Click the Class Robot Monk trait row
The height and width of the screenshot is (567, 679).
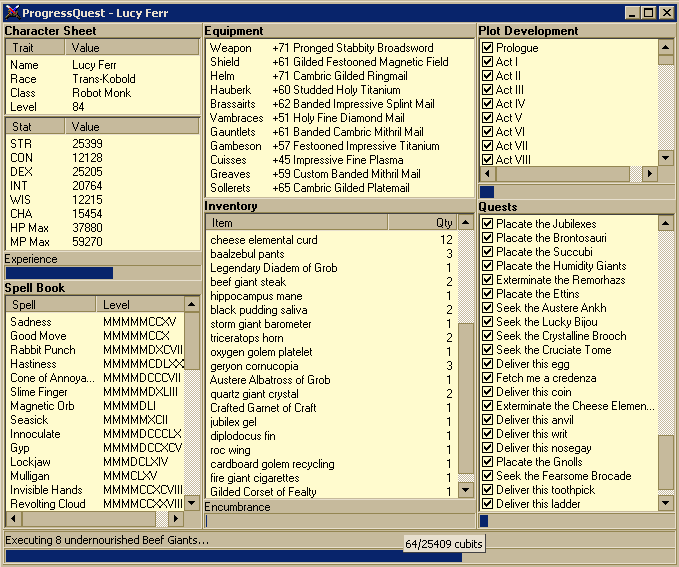[x=103, y=93]
